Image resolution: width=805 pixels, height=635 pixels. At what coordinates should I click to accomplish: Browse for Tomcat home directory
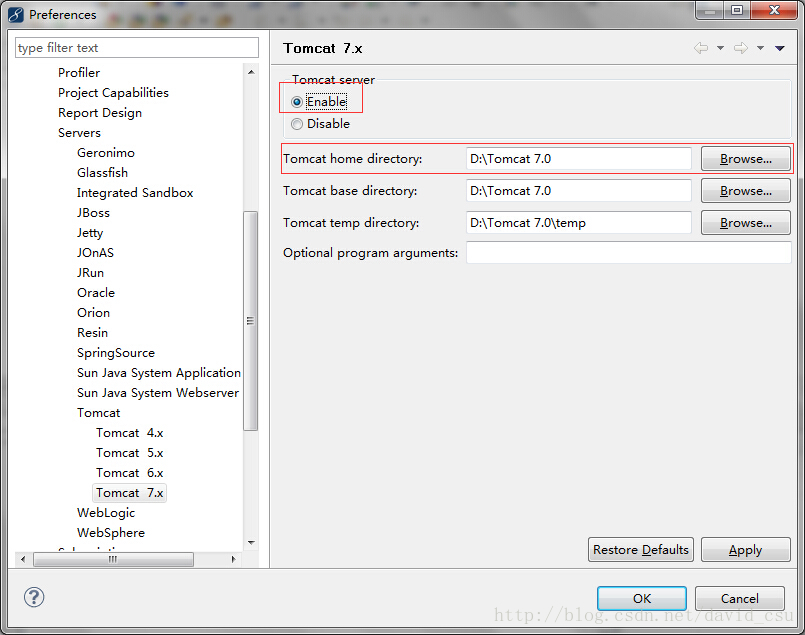click(745, 159)
